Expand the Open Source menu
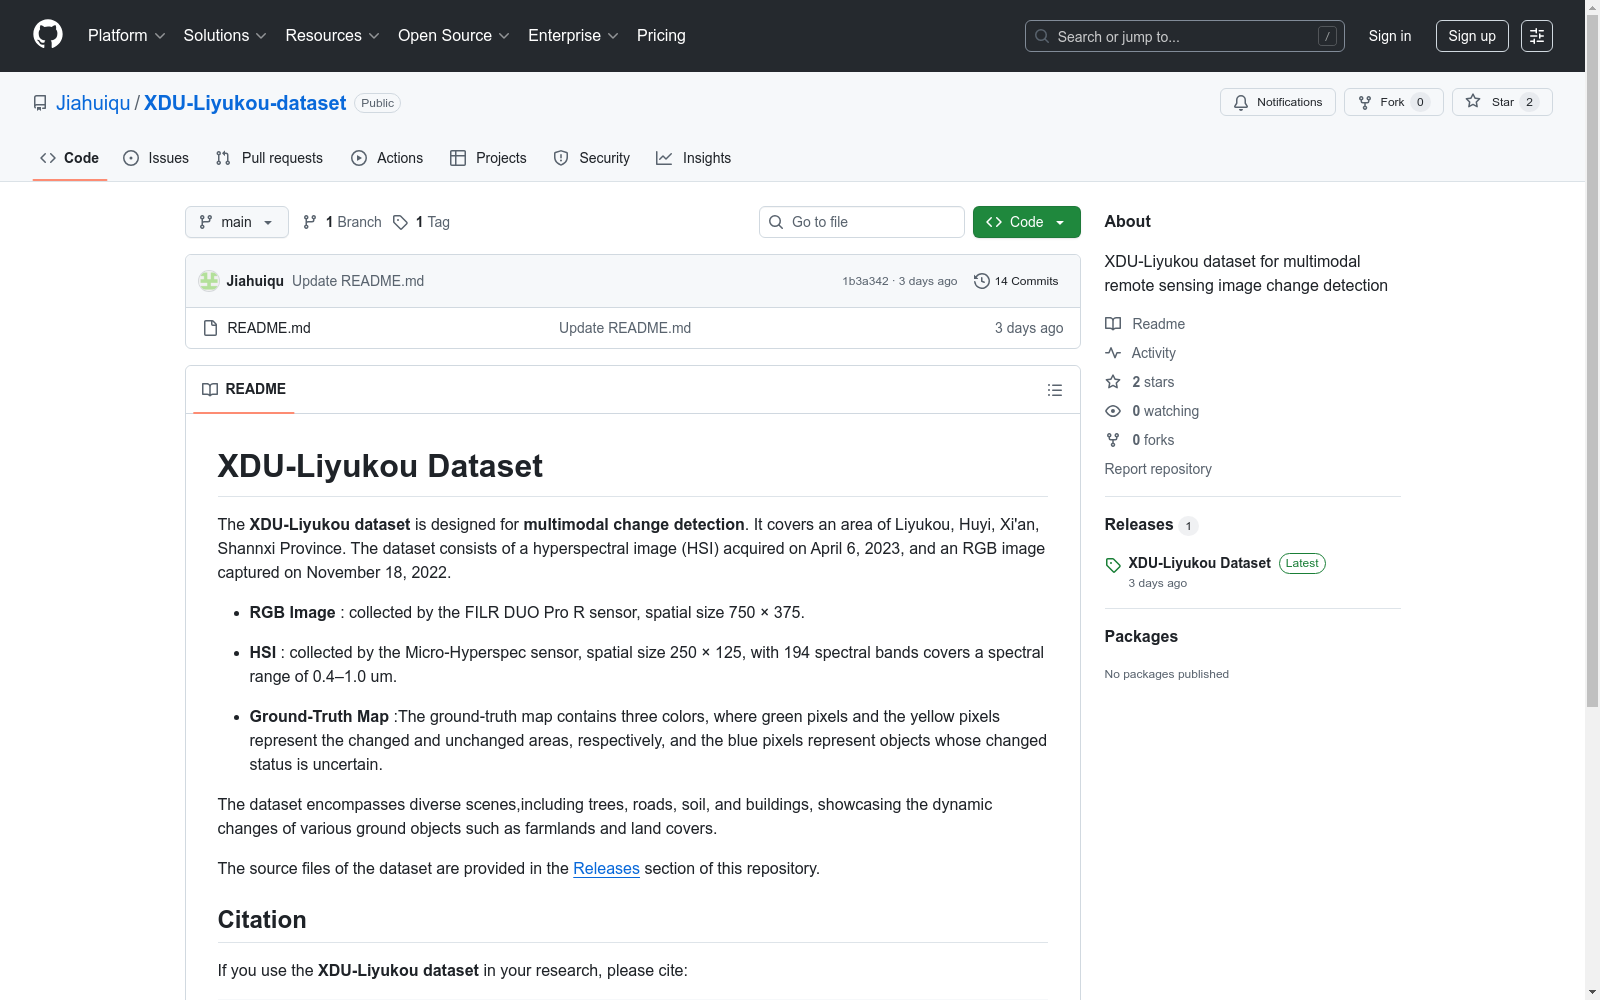Viewport: 1600px width, 1000px height. point(454,36)
